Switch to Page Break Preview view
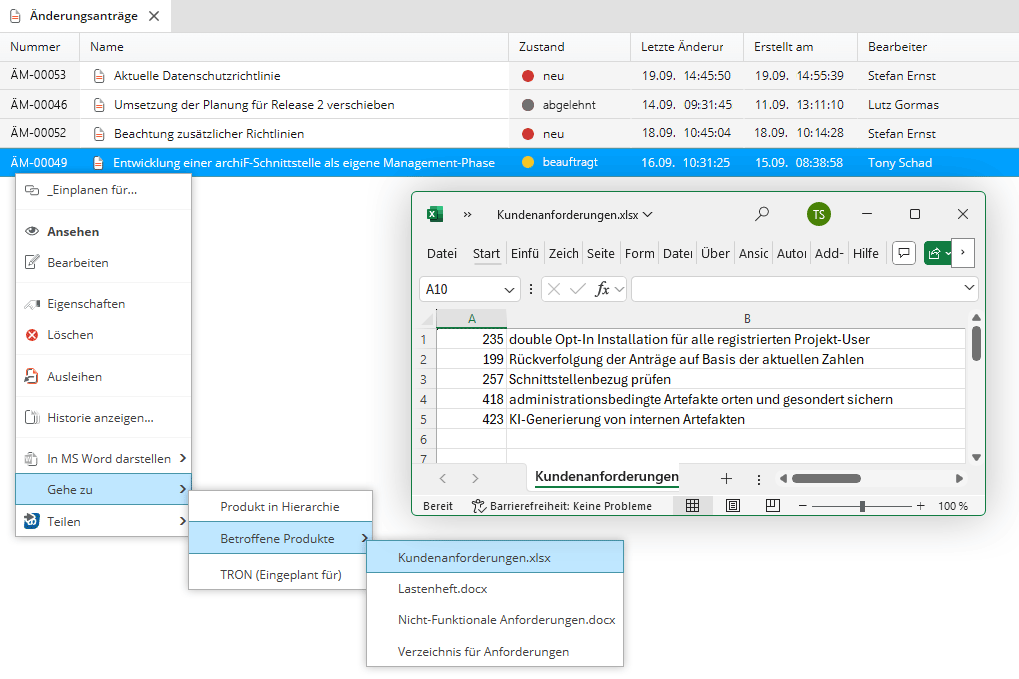Viewport: 1019px width, 679px height. tap(772, 506)
